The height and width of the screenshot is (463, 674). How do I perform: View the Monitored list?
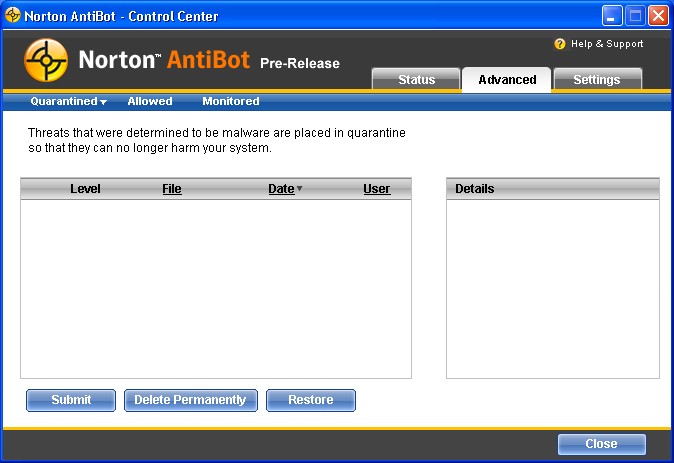(231, 101)
